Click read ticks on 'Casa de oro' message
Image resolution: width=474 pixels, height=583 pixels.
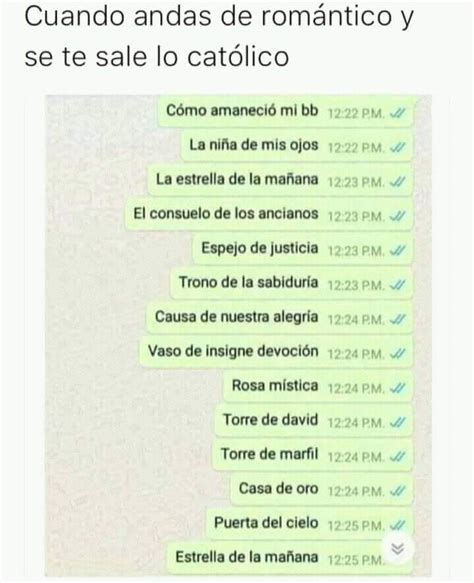397,491
